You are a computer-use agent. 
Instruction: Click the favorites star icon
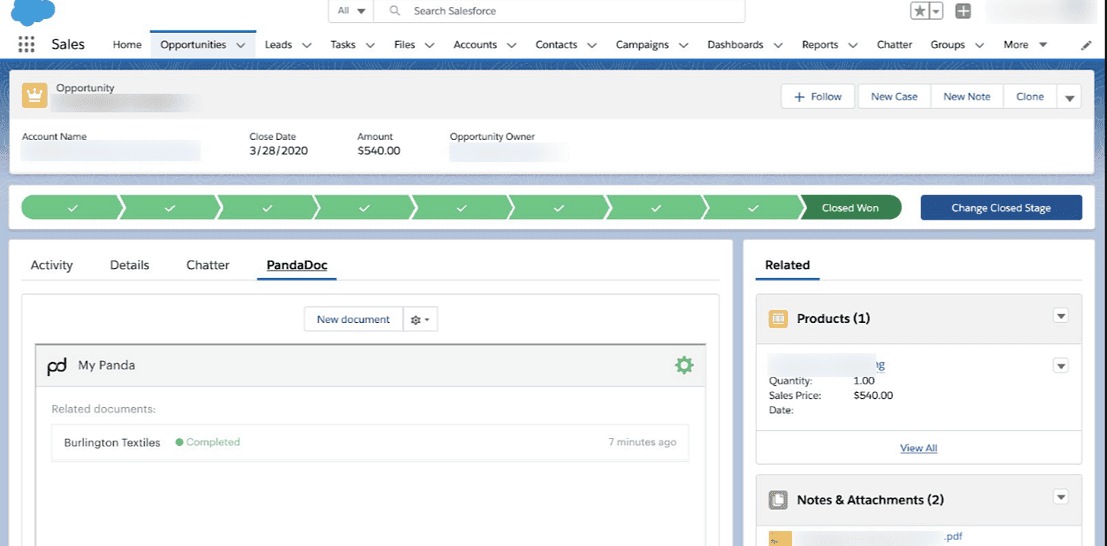coord(918,11)
